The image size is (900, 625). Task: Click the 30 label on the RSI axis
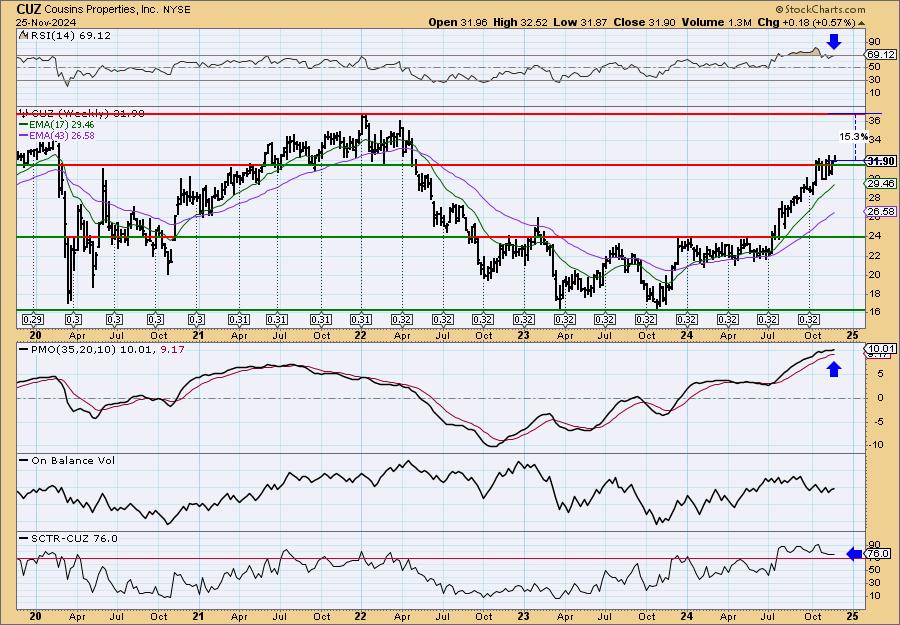click(x=875, y=80)
